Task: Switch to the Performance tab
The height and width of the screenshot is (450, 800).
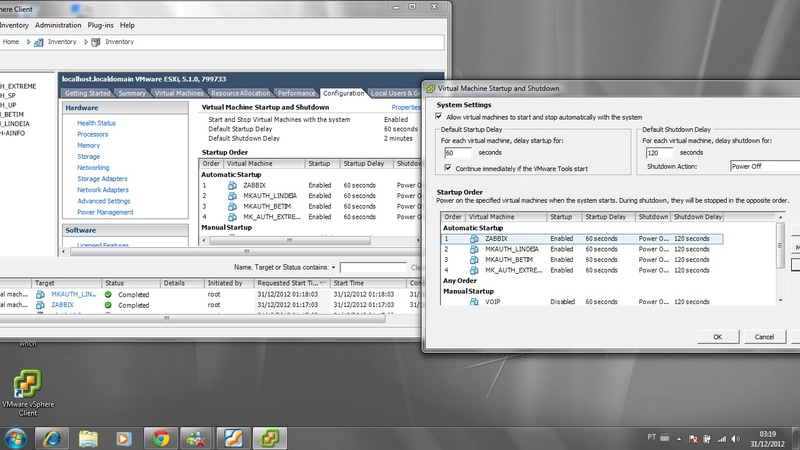Action: pyautogui.click(x=296, y=93)
